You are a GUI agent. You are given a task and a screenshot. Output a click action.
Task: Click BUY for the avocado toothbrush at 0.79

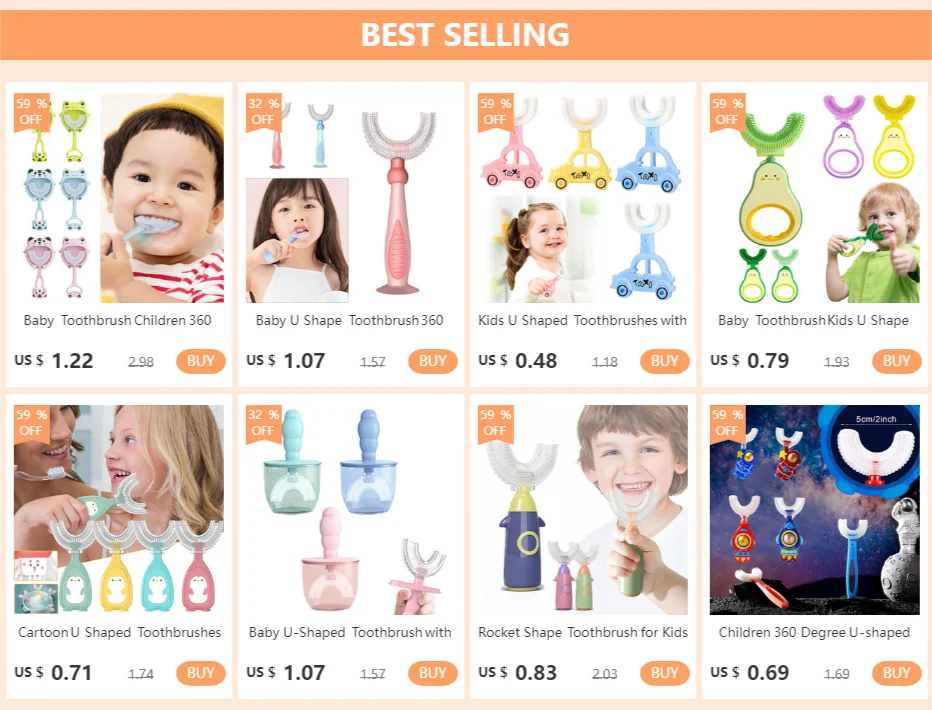896,361
